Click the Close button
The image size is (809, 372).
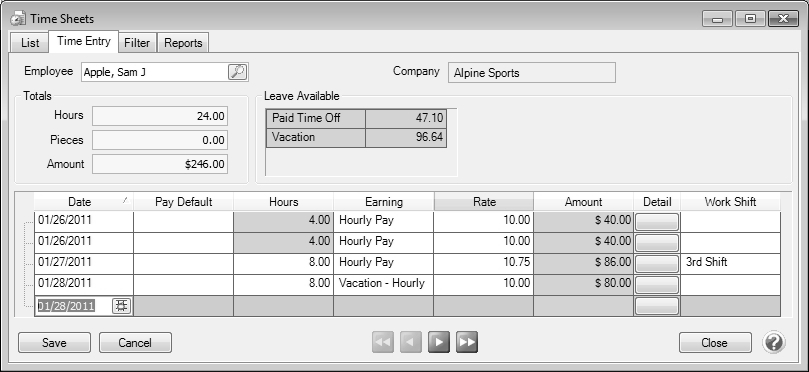coord(715,343)
